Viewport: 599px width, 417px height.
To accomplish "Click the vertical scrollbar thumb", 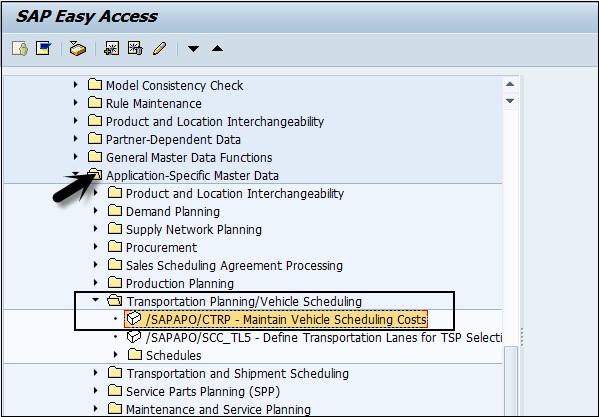I will point(510,381).
